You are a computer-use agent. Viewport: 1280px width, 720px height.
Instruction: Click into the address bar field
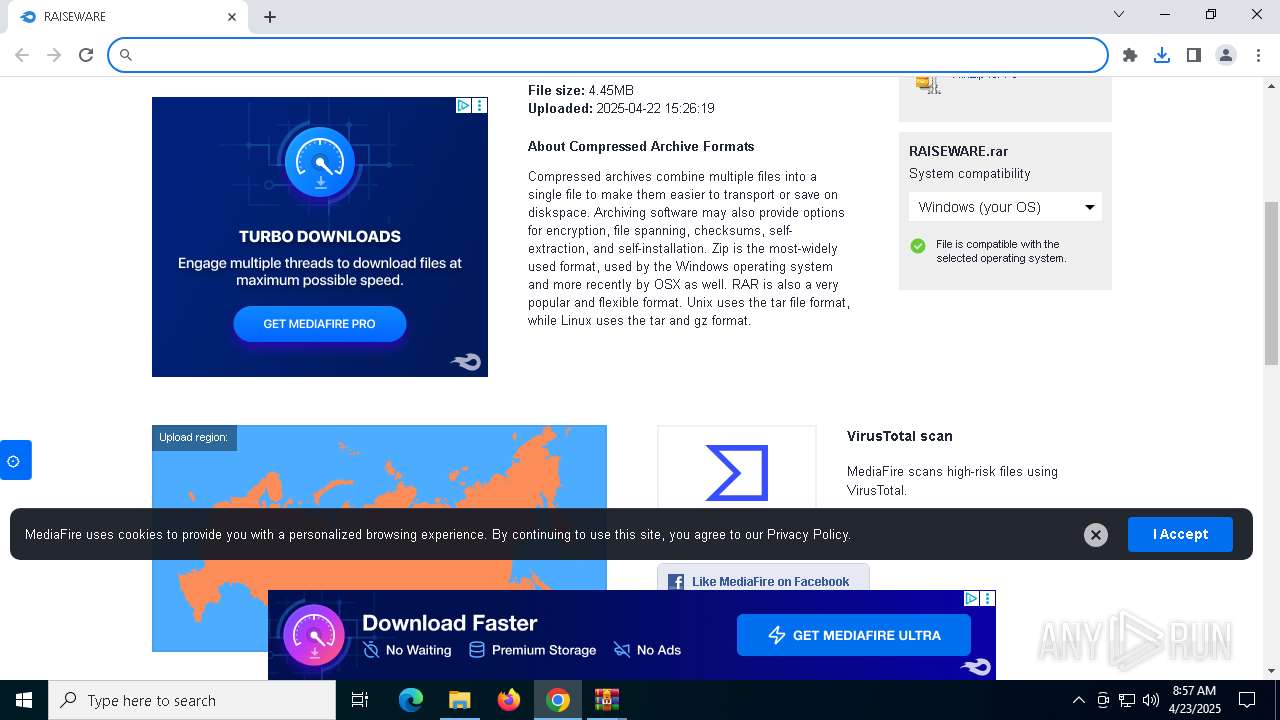tap(608, 55)
